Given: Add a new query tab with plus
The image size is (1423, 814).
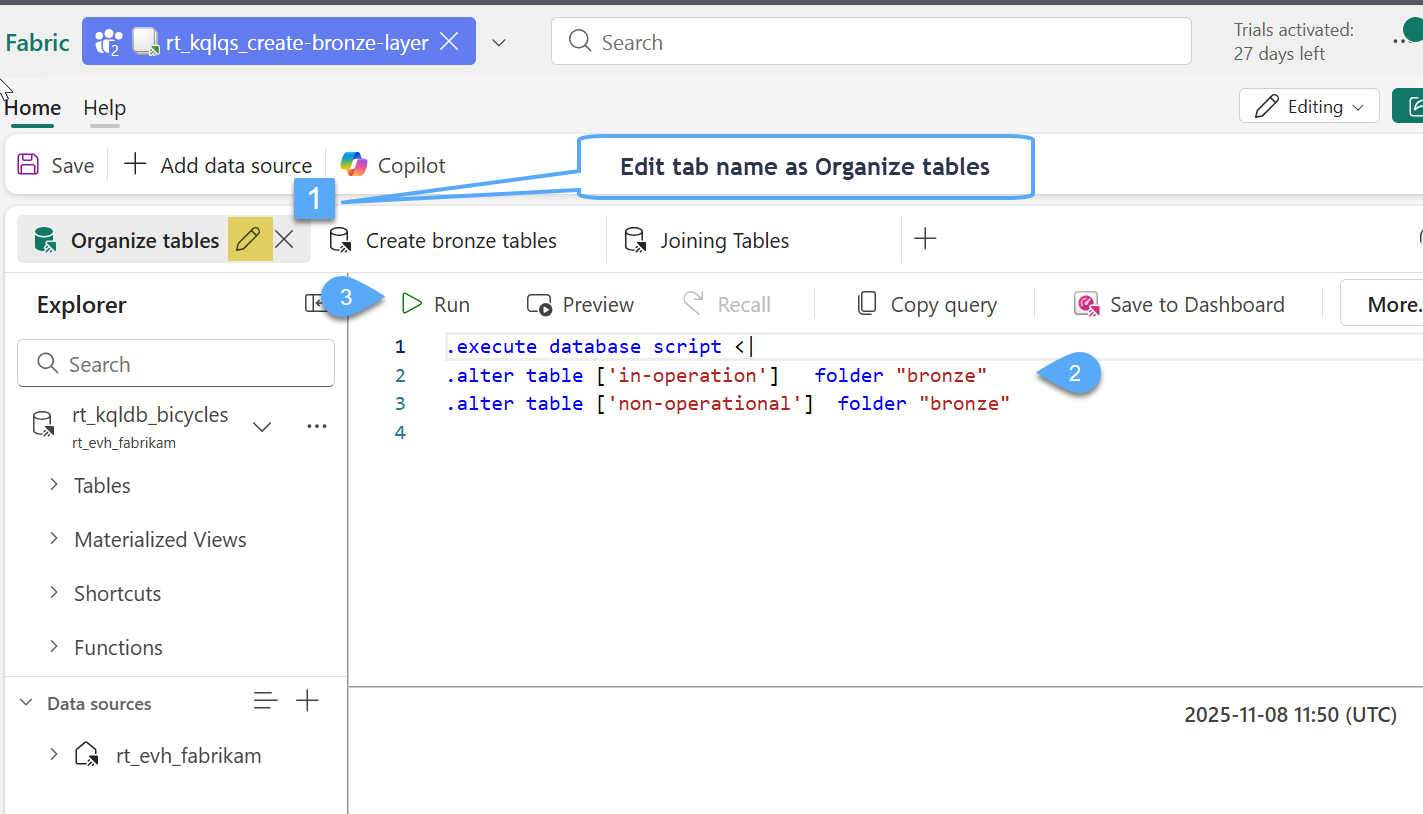Looking at the screenshot, I should coord(925,239).
